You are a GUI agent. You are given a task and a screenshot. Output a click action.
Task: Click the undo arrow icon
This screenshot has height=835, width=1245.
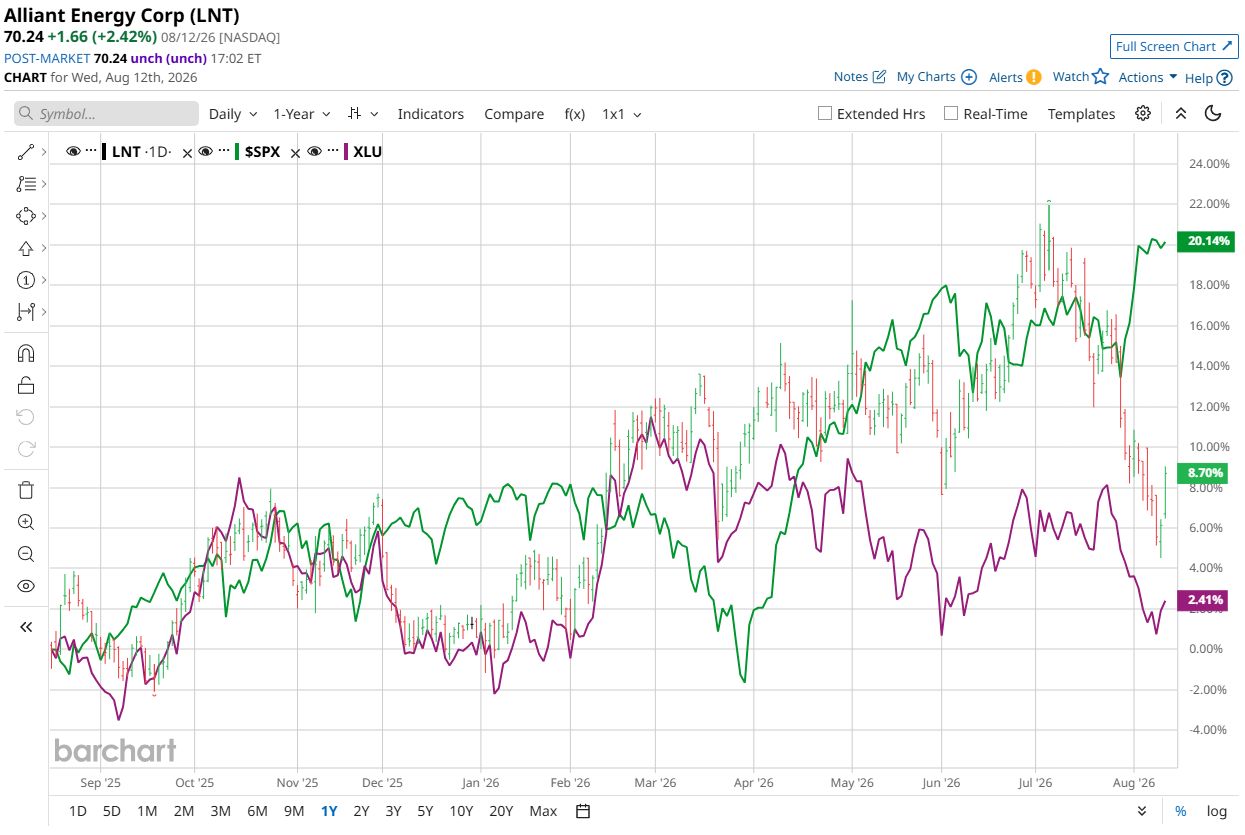click(x=26, y=417)
